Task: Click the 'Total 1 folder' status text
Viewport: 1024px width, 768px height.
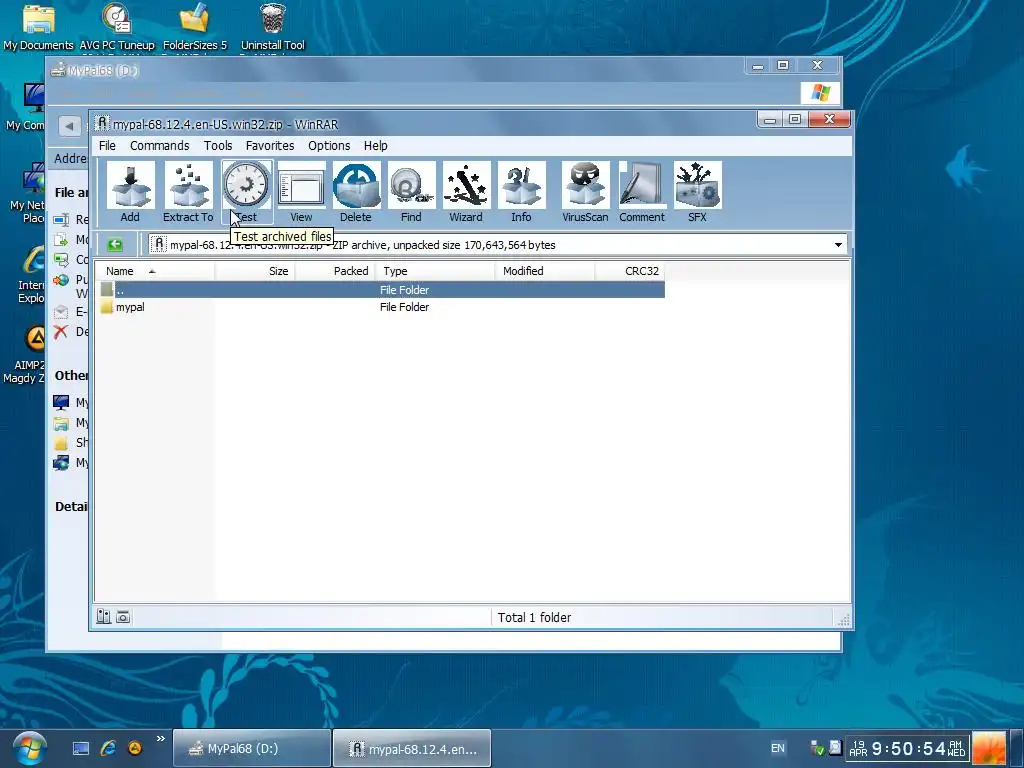Action: 534,617
